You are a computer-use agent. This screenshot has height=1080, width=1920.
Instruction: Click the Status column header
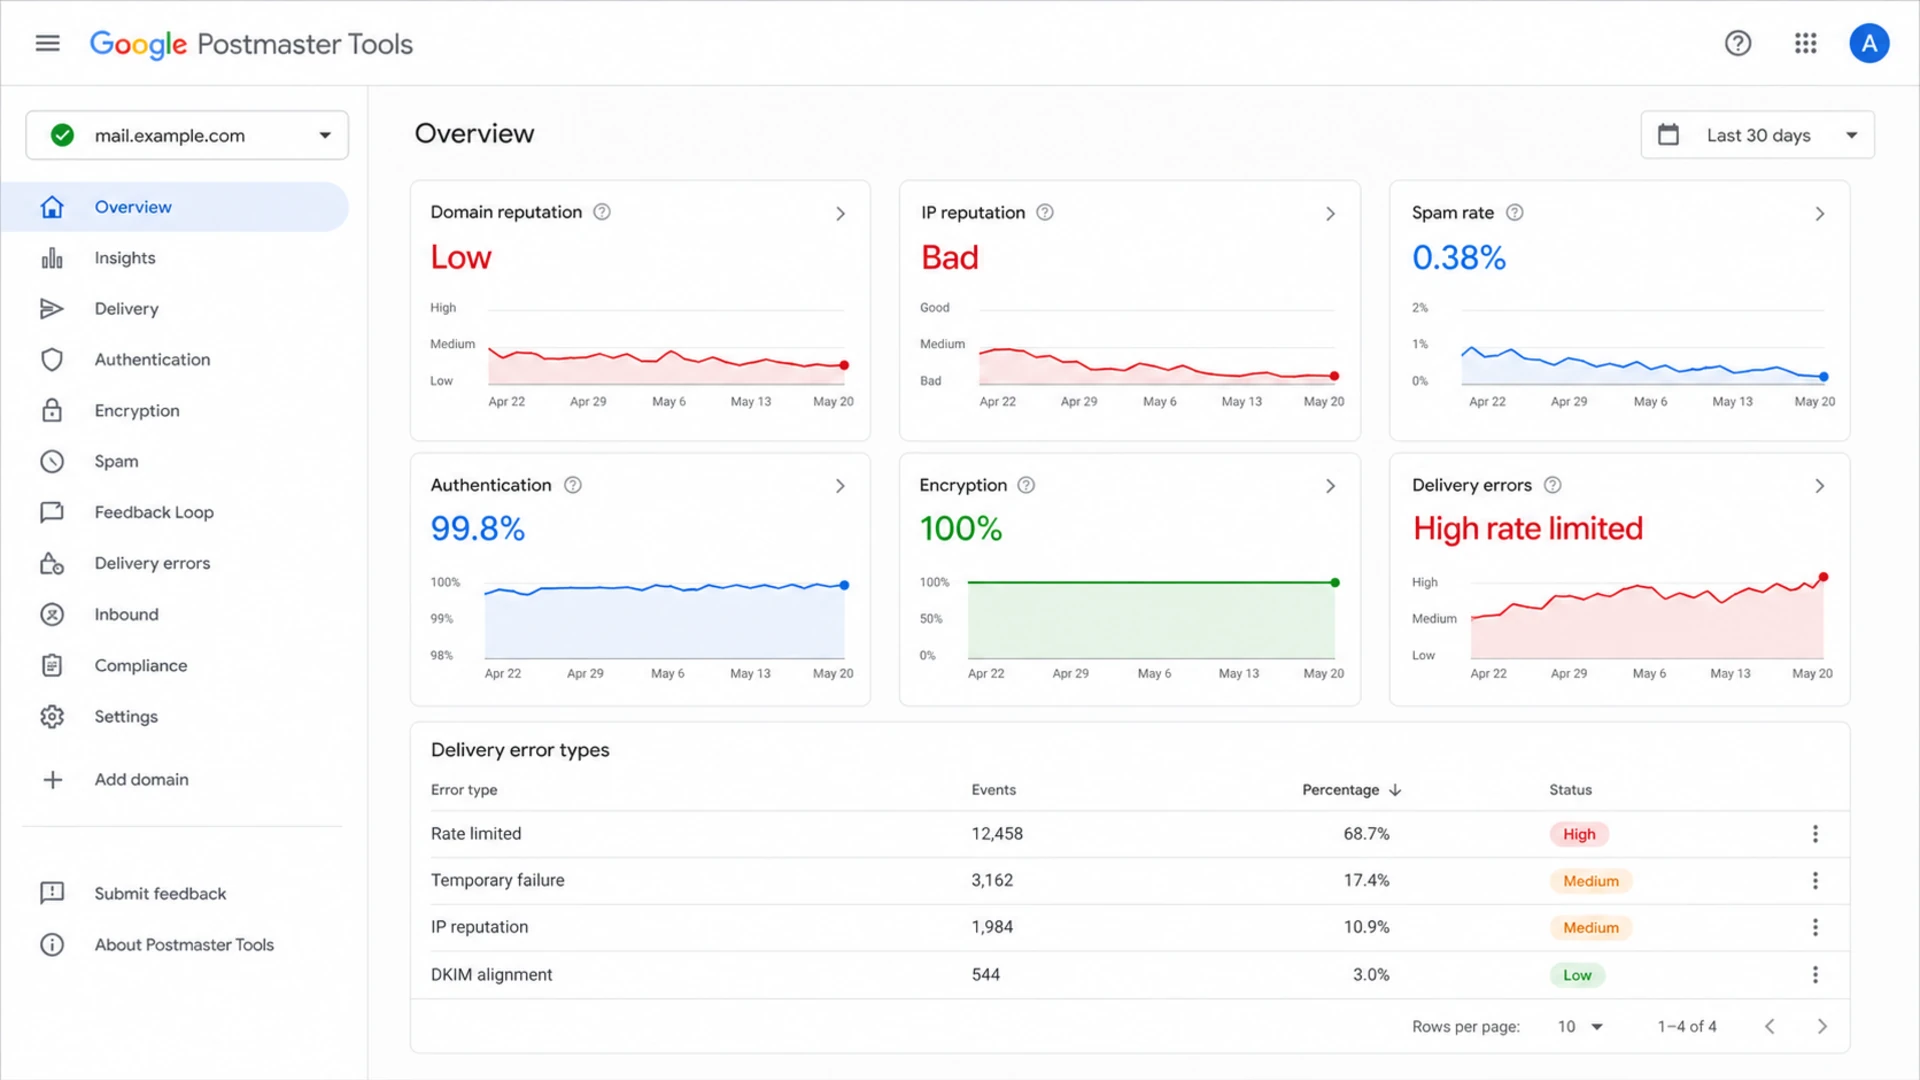tap(1570, 790)
